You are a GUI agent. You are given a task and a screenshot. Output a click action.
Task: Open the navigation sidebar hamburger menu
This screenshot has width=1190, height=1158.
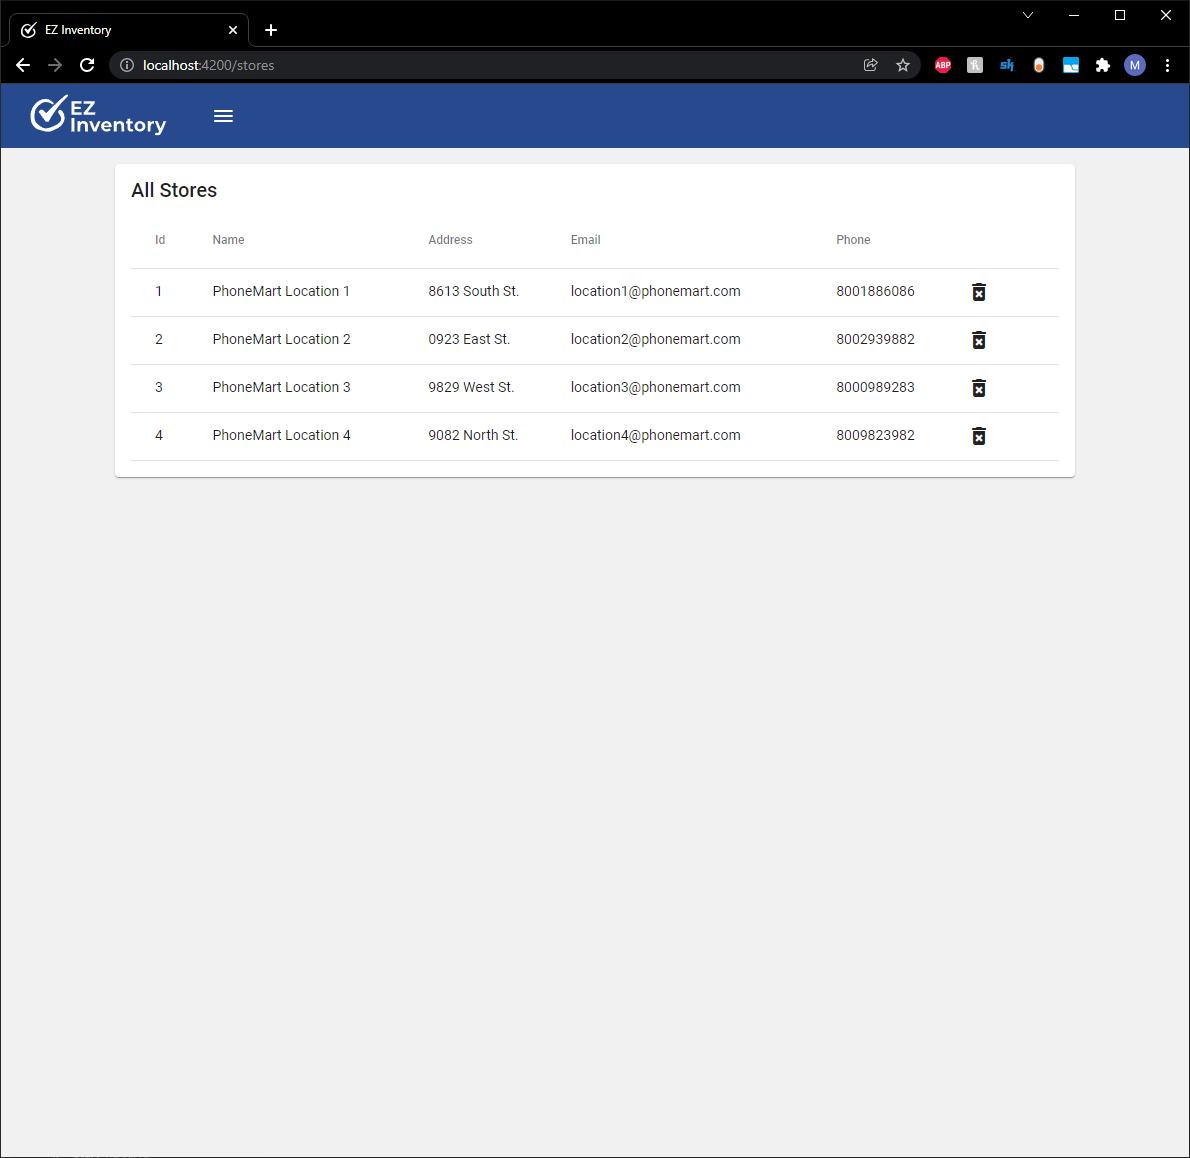pos(223,115)
